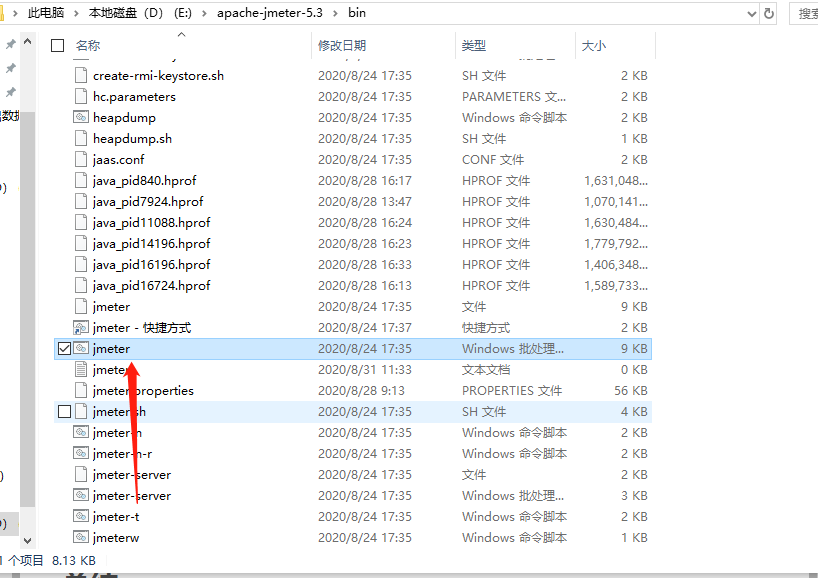Select the jmeter-server batch file icon
The image size is (818, 578).
82,495
